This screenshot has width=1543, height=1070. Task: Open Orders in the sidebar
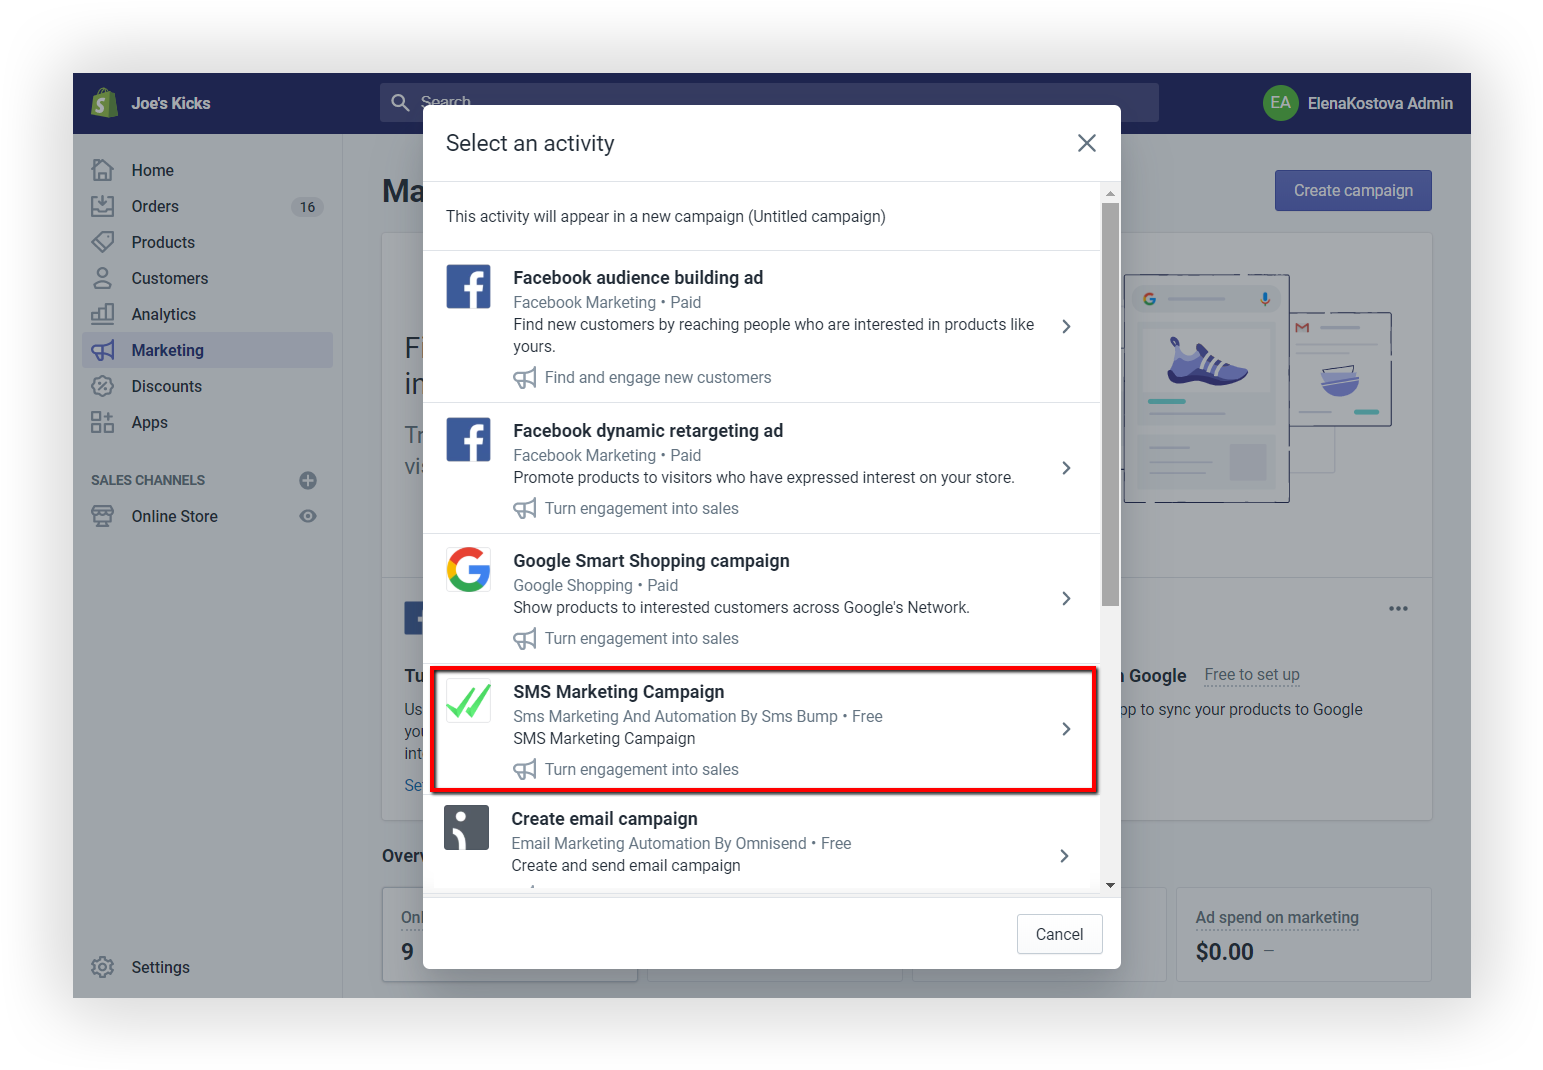tap(155, 206)
